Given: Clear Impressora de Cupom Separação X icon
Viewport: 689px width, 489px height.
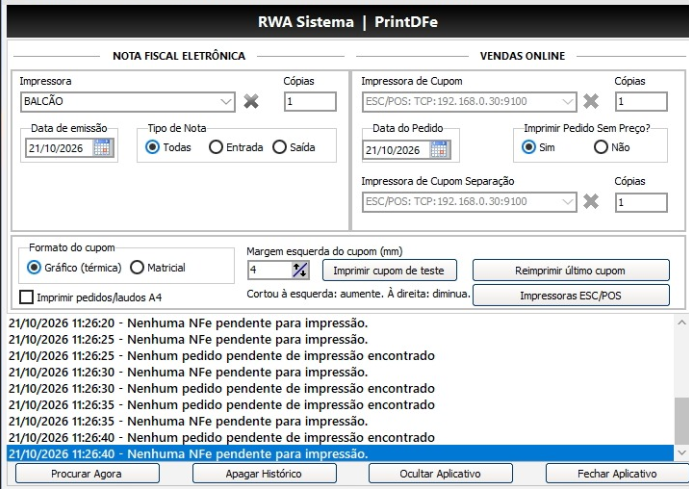Looking at the screenshot, I should click(x=591, y=202).
